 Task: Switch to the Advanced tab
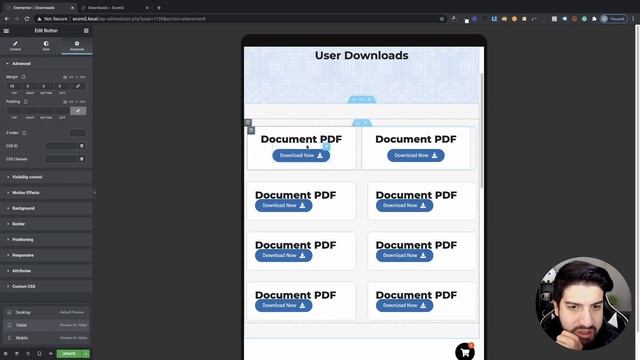(77, 46)
